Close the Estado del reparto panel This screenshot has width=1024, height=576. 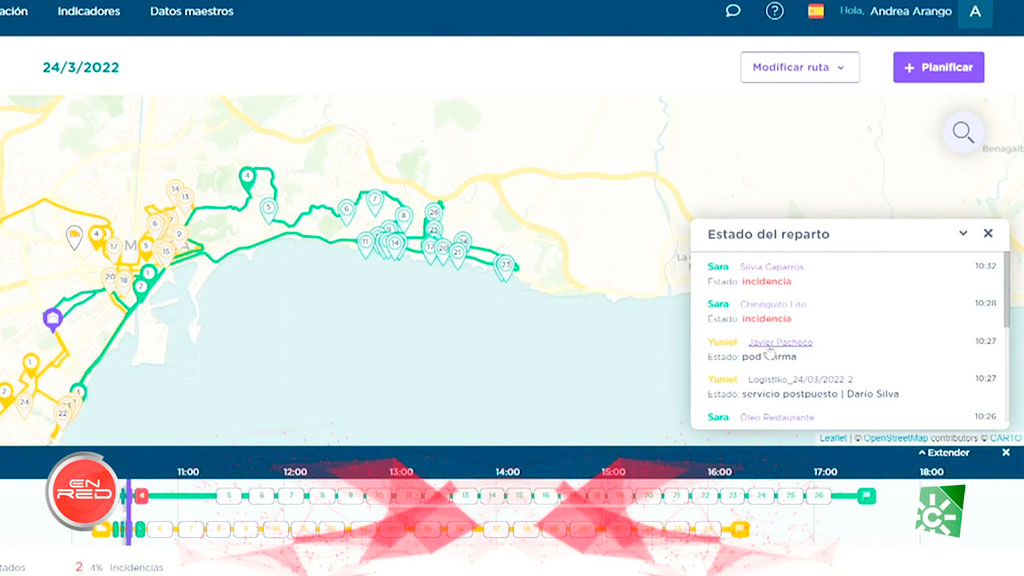click(x=988, y=233)
